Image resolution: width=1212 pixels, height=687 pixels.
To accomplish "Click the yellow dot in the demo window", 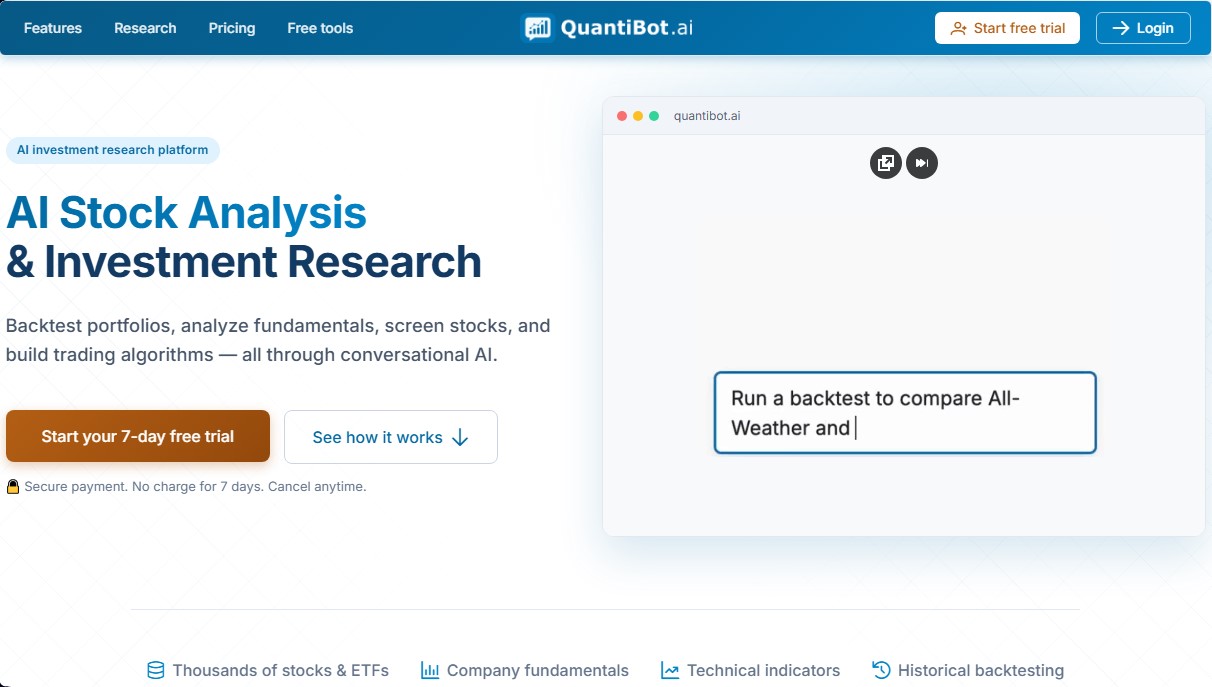I will point(638,116).
